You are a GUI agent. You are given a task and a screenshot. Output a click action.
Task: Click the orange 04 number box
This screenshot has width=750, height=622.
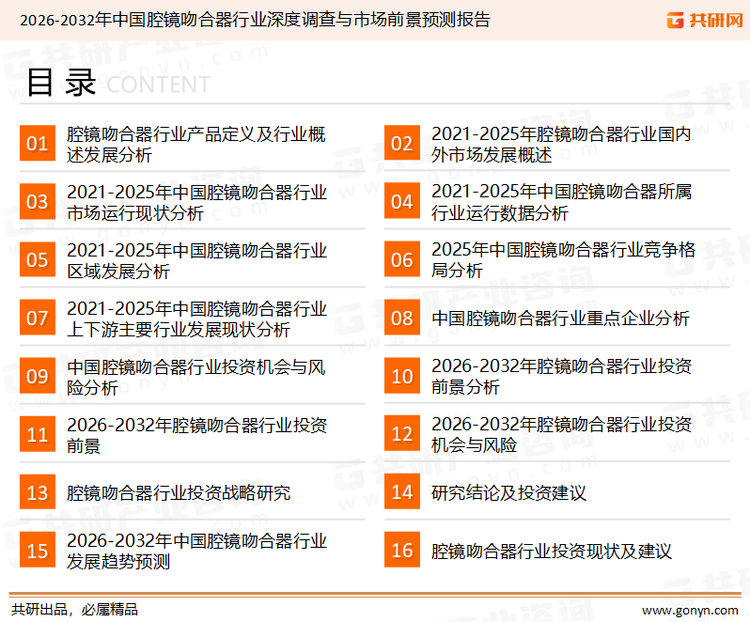tap(402, 201)
